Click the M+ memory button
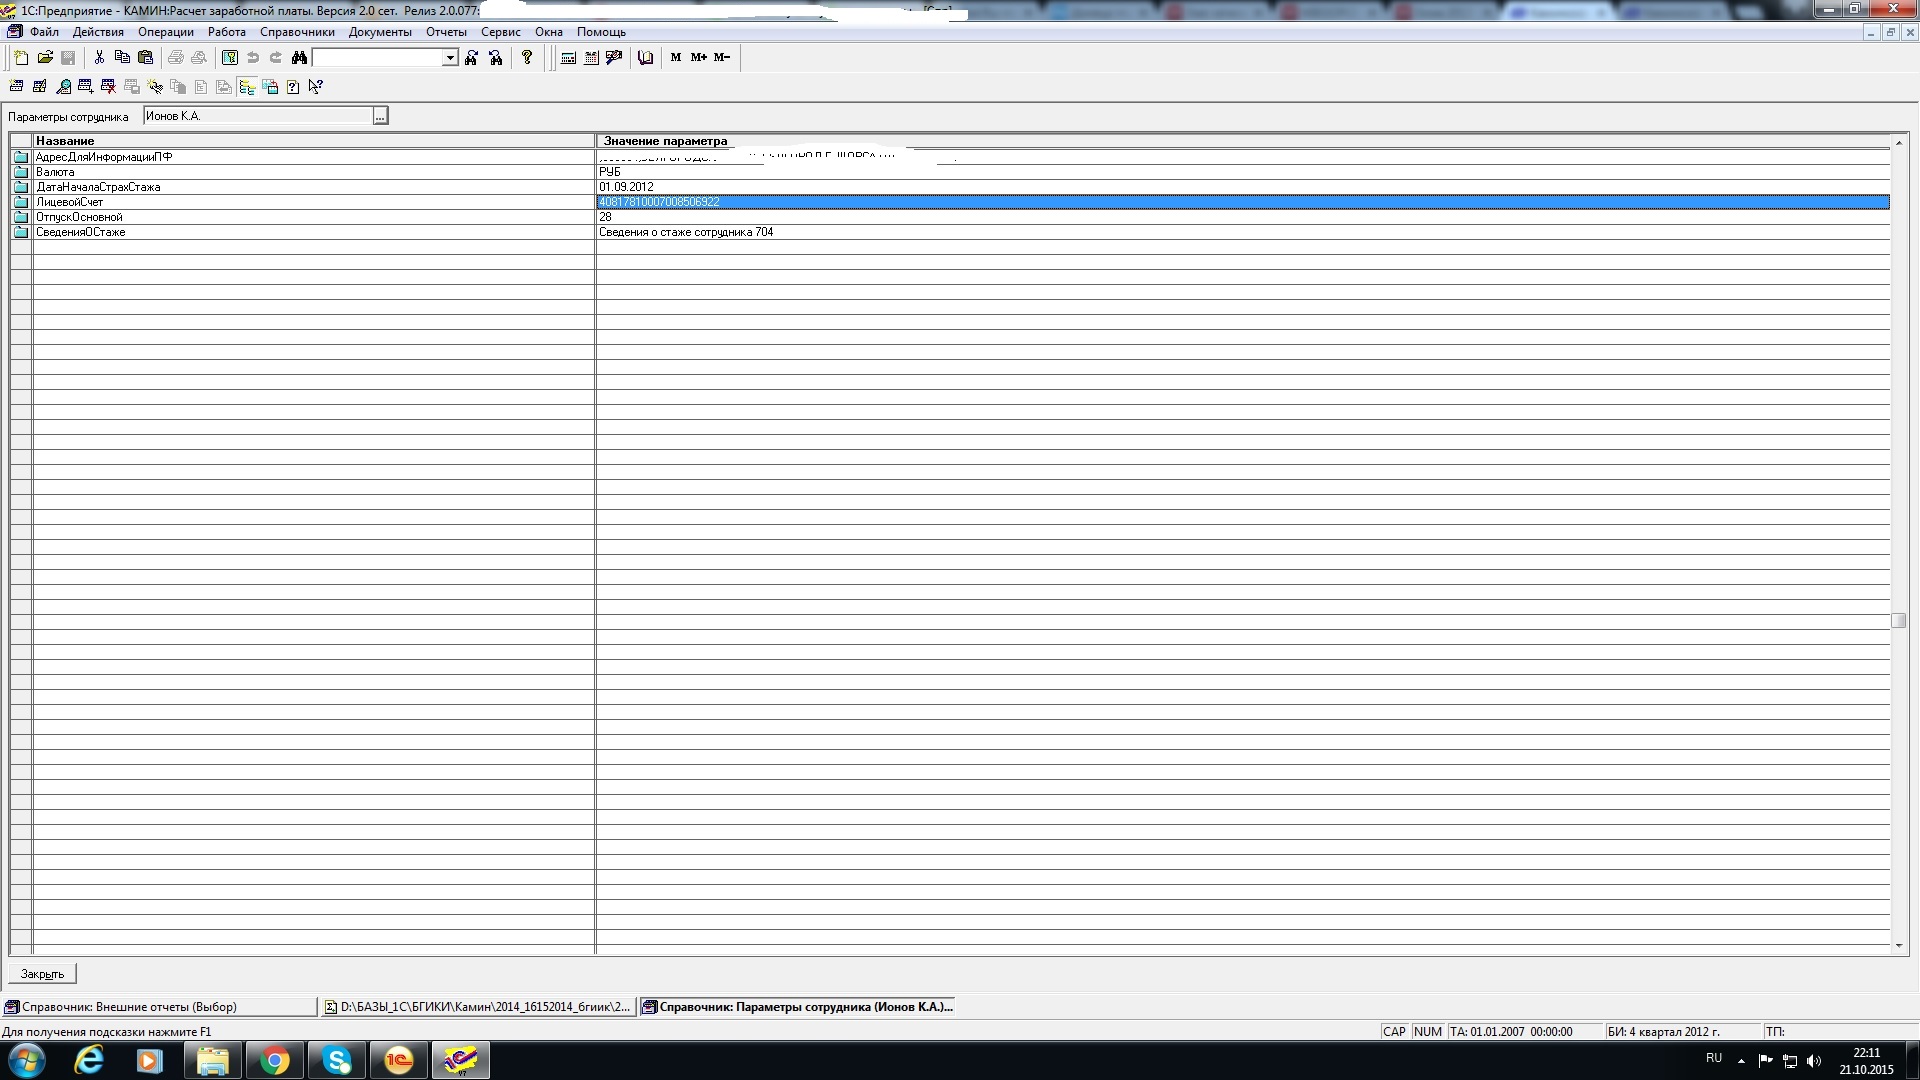Image resolution: width=1920 pixels, height=1080 pixels. [x=698, y=58]
